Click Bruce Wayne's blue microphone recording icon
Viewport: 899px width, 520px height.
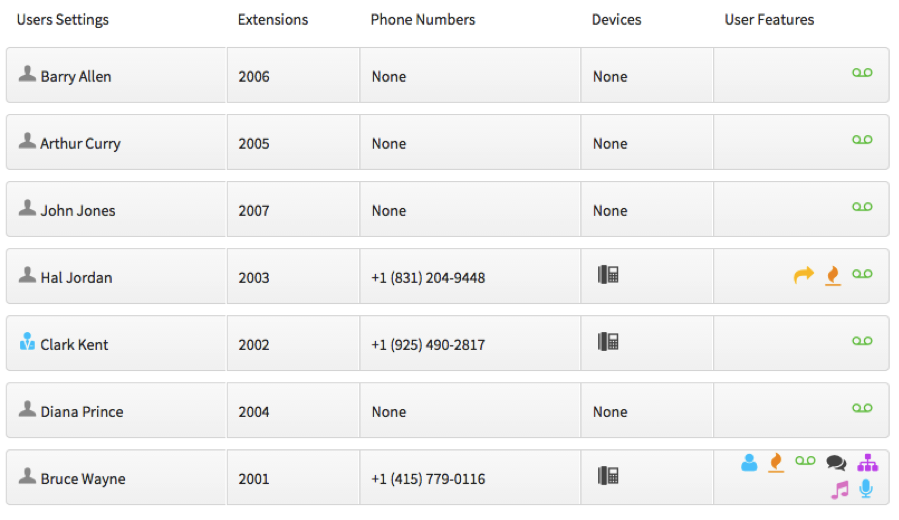[x=866, y=488]
